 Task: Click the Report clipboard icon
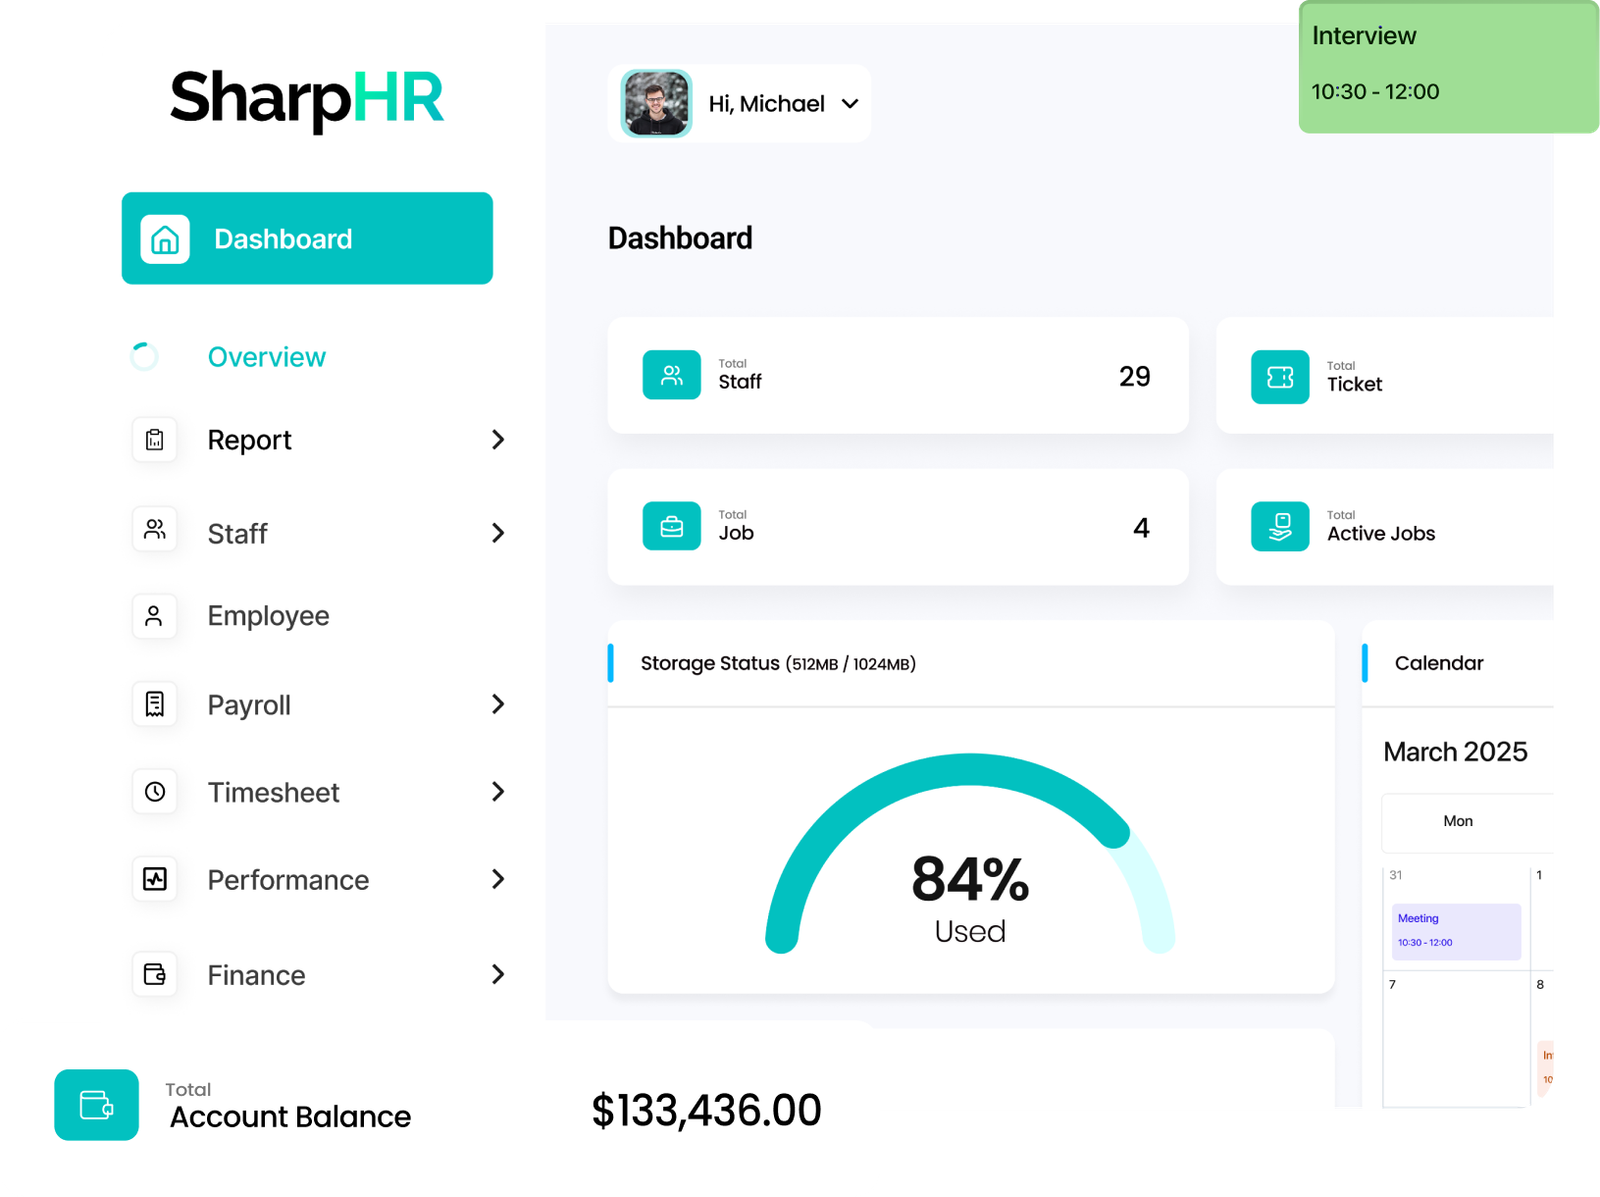(x=154, y=440)
